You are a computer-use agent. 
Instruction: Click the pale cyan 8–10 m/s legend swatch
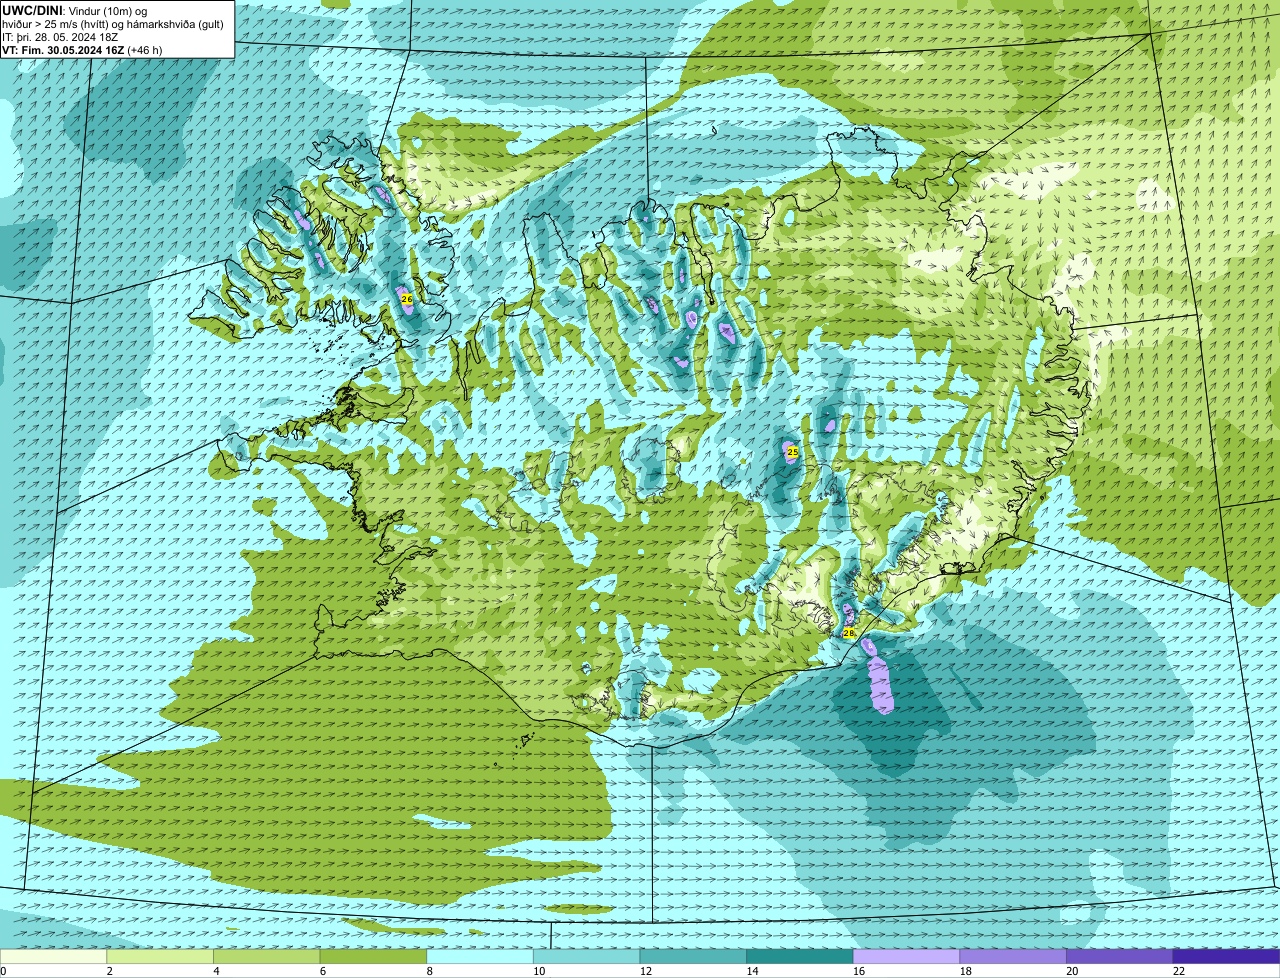(x=480, y=956)
